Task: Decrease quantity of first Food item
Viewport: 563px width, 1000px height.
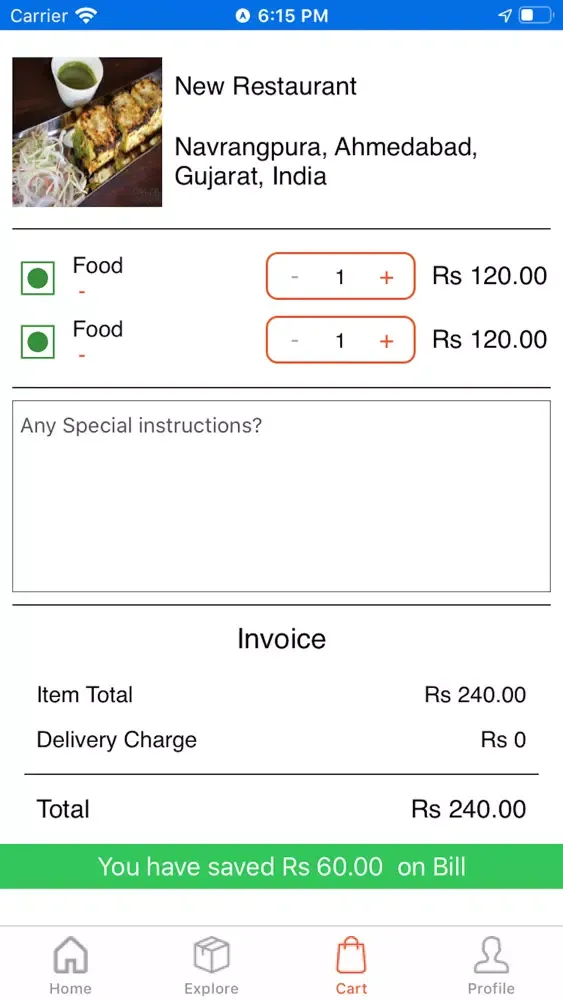Action: (x=295, y=277)
